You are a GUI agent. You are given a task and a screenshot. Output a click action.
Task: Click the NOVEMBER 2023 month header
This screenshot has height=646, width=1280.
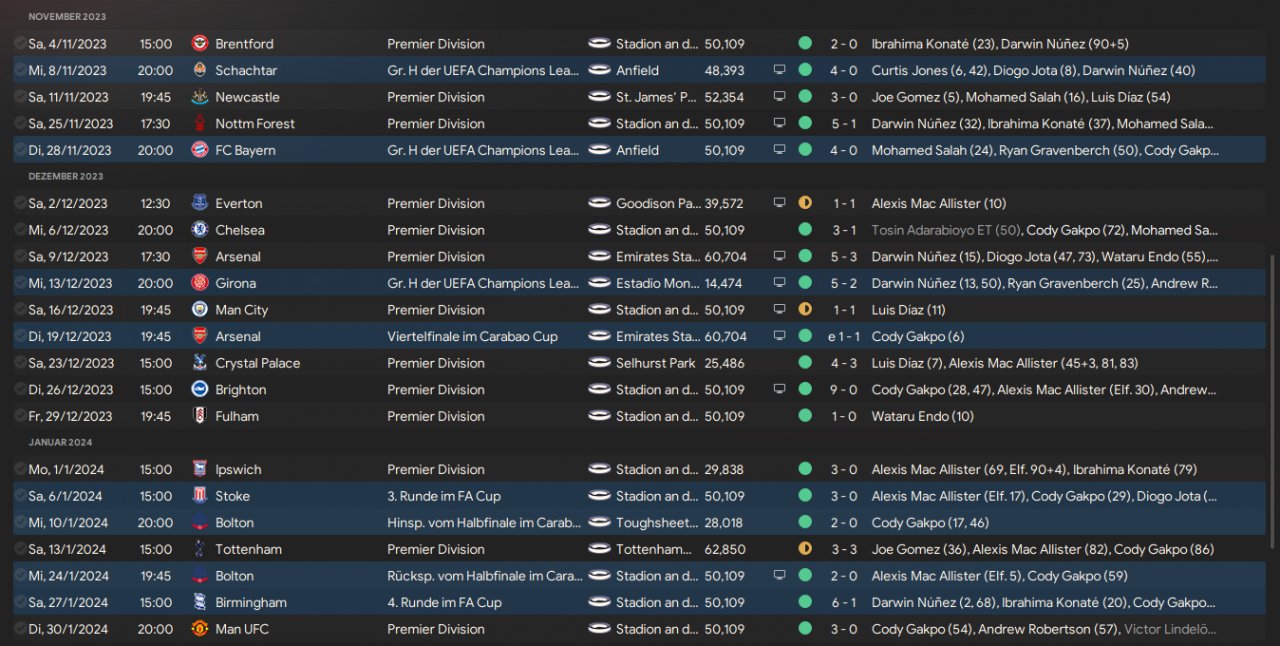[x=67, y=17]
